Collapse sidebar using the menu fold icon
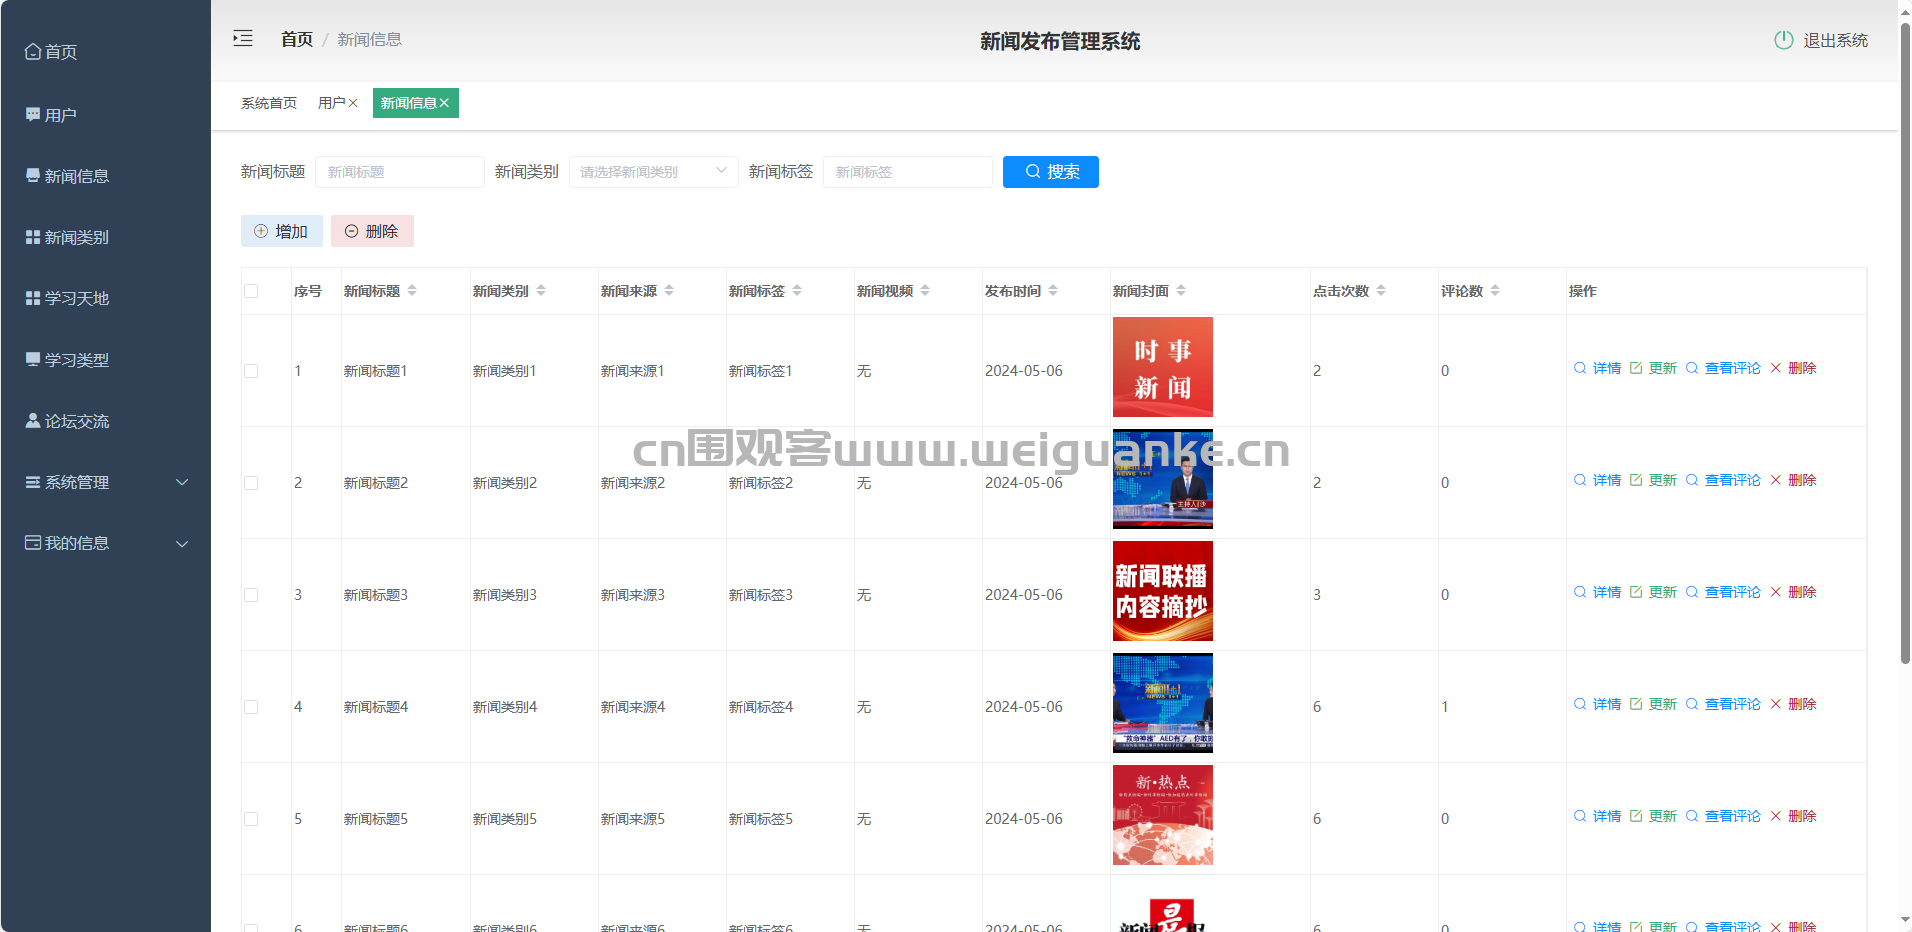Image resolution: width=1912 pixels, height=932 pixels. [243, 39]
